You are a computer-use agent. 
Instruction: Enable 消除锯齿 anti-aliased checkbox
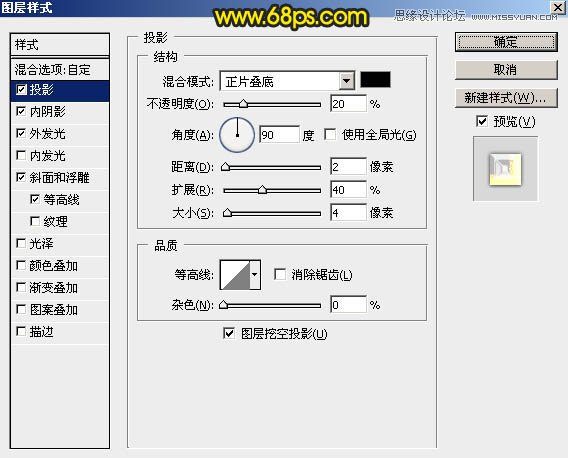280,274
